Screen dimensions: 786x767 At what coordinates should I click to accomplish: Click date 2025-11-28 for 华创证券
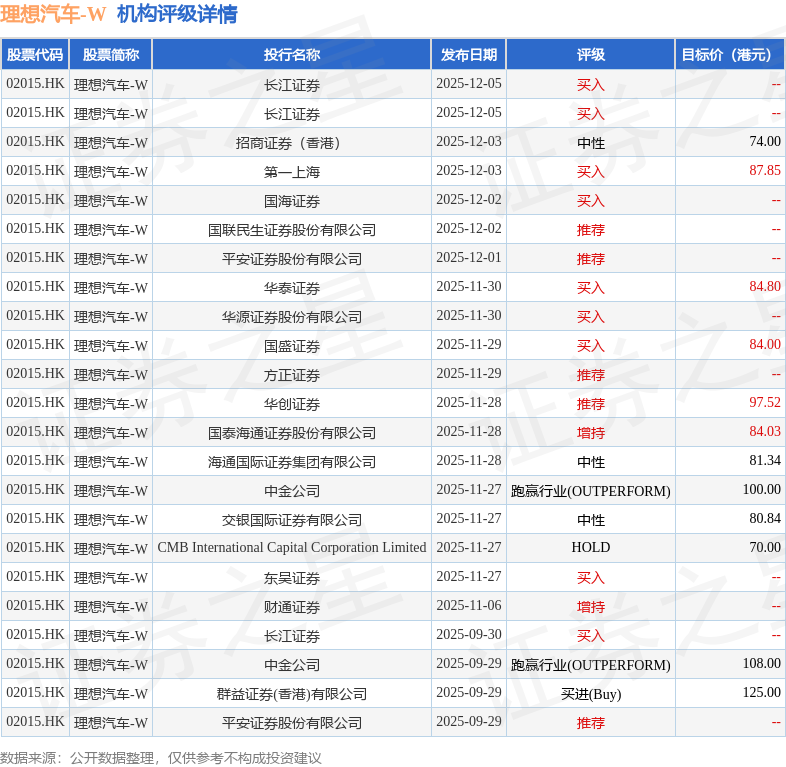tap(469, 403)
